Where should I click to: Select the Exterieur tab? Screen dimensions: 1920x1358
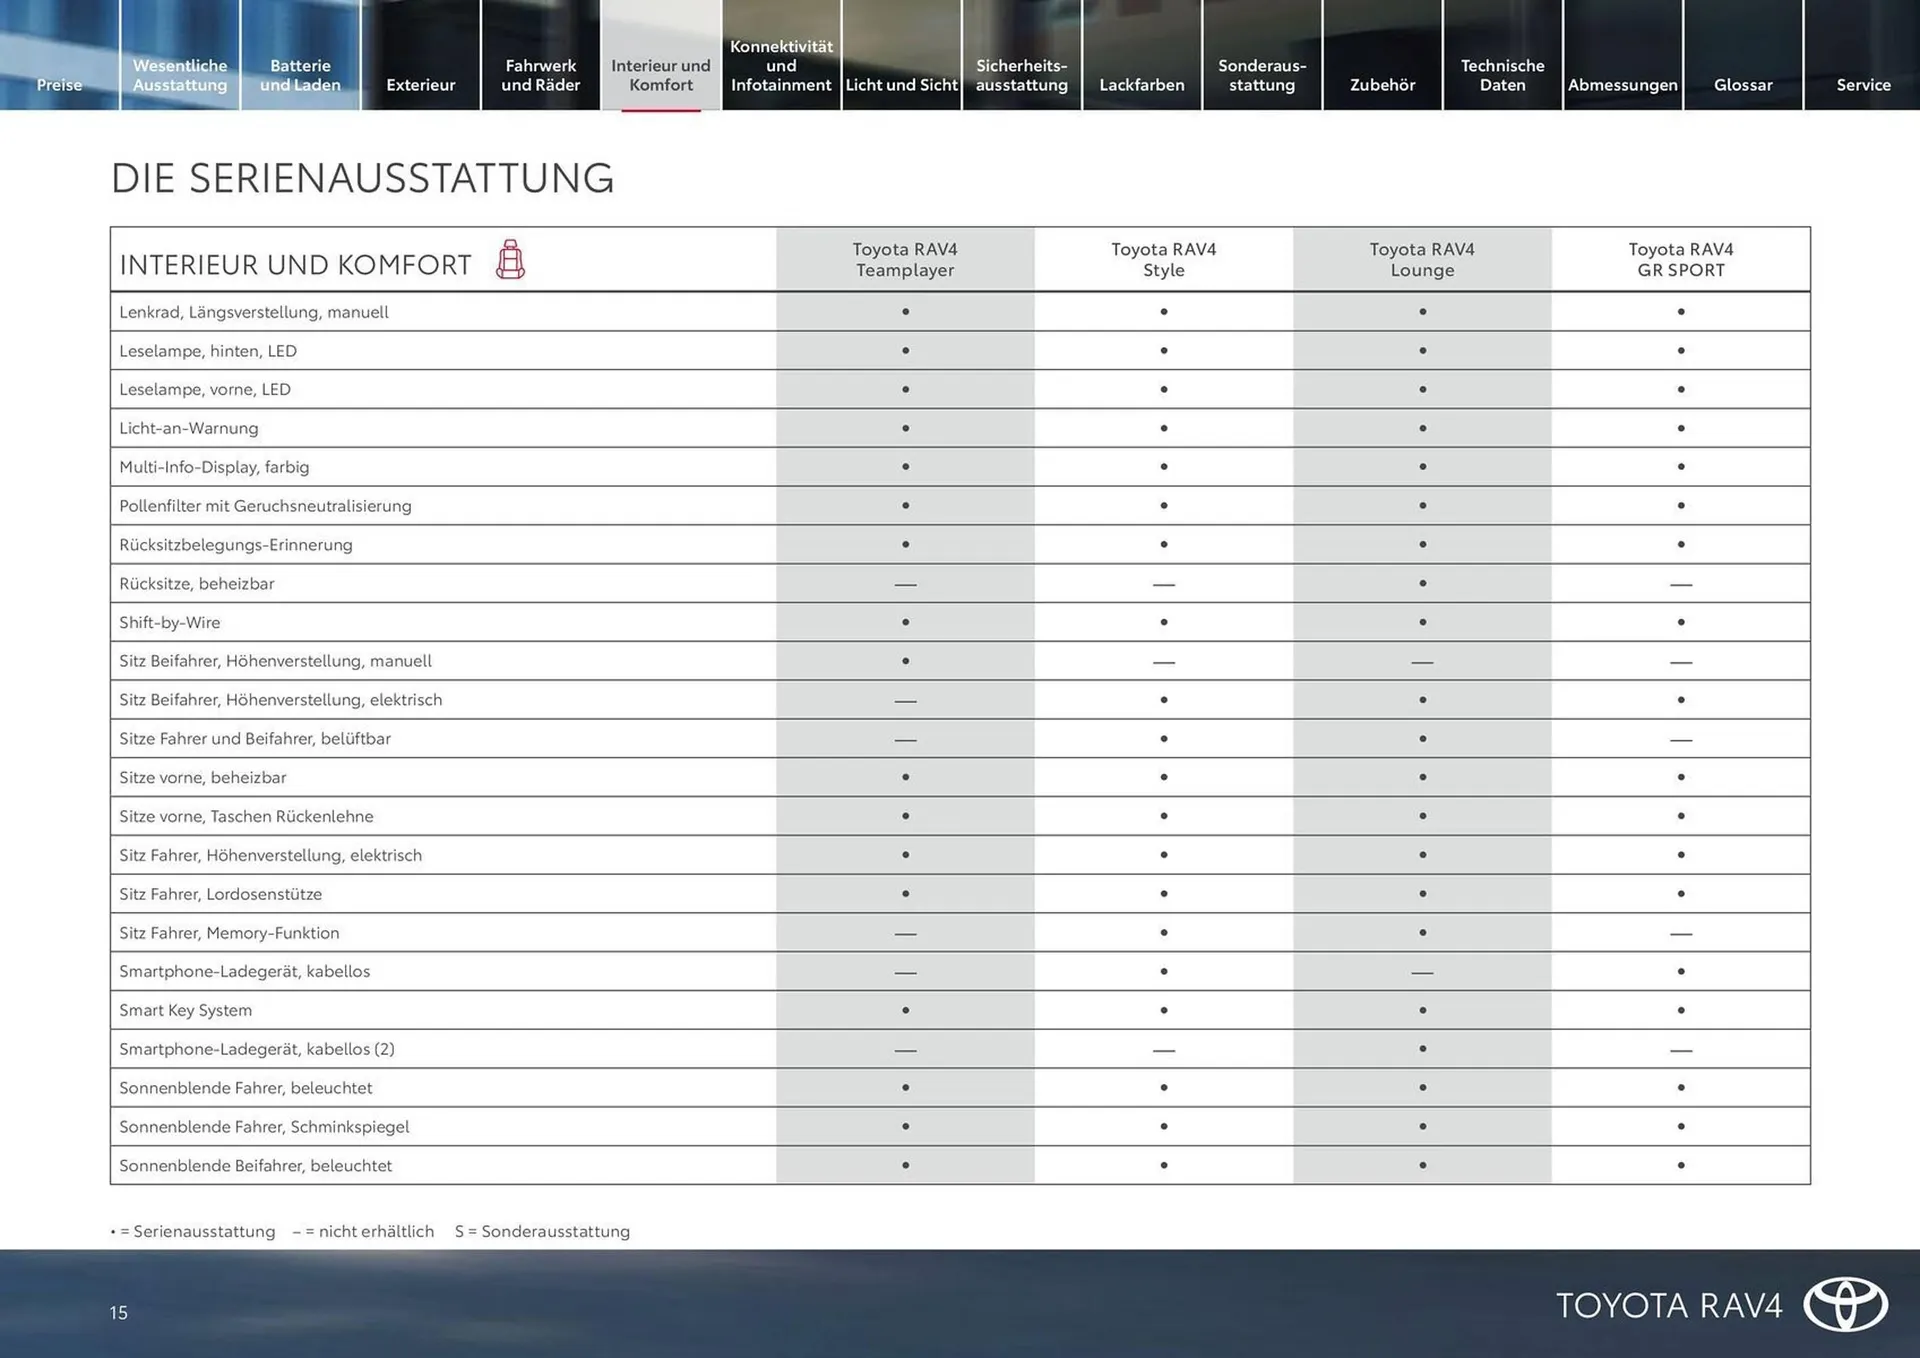420,84
